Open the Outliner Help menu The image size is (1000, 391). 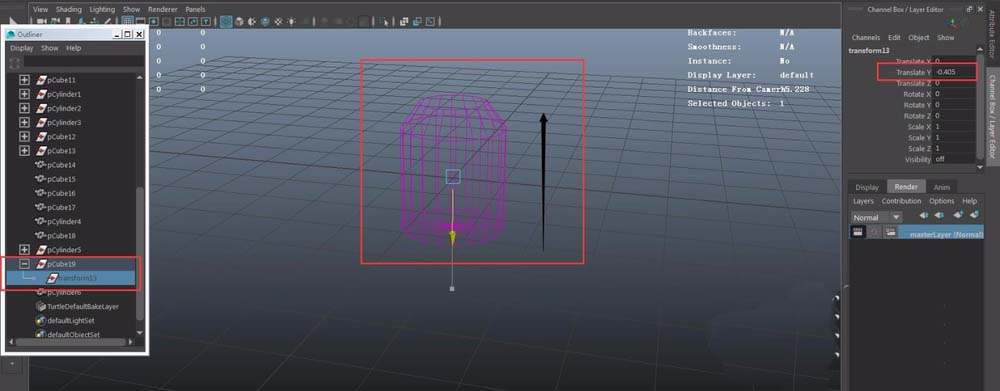74,48
